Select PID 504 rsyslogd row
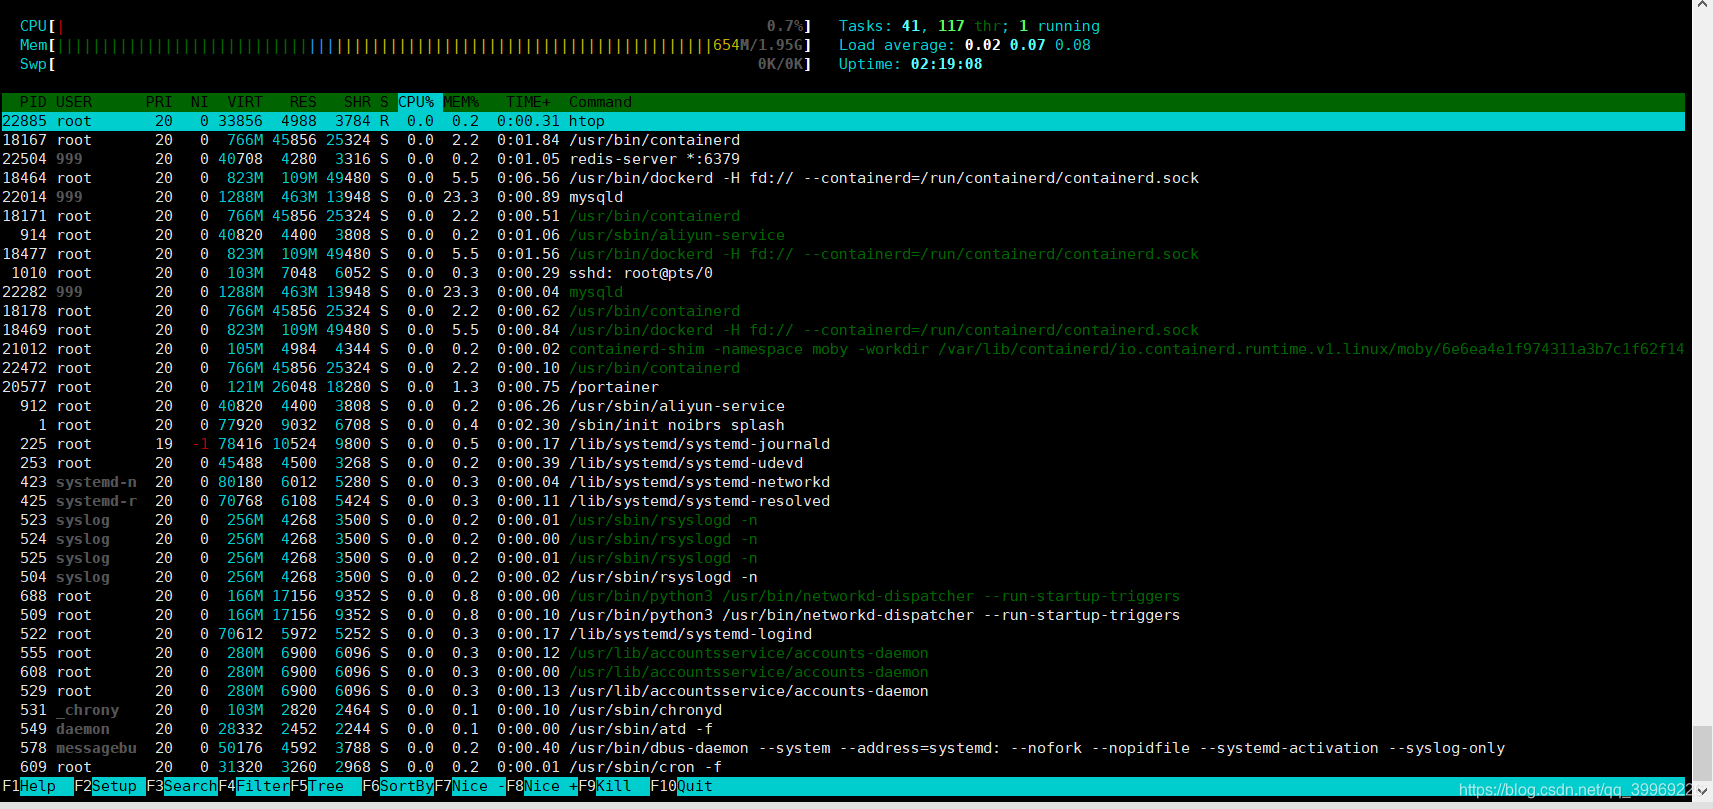The image size is (1713, 809). [843, 577]
